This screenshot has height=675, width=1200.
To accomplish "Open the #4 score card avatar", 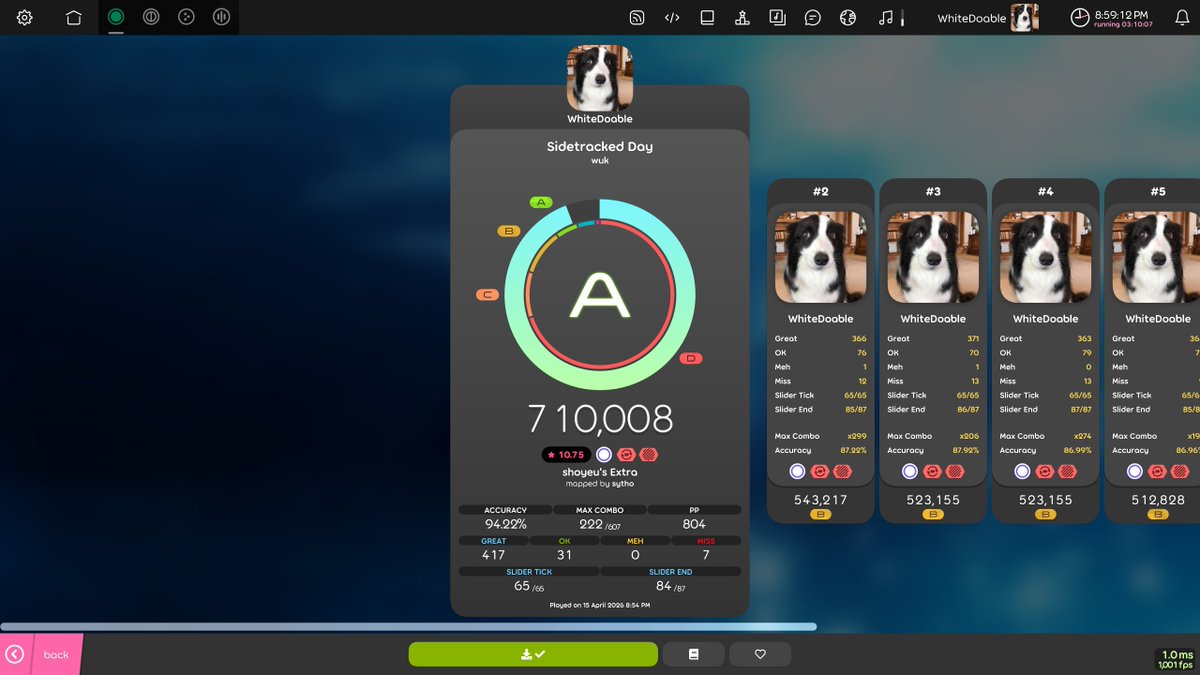I will click(1045, 257).
